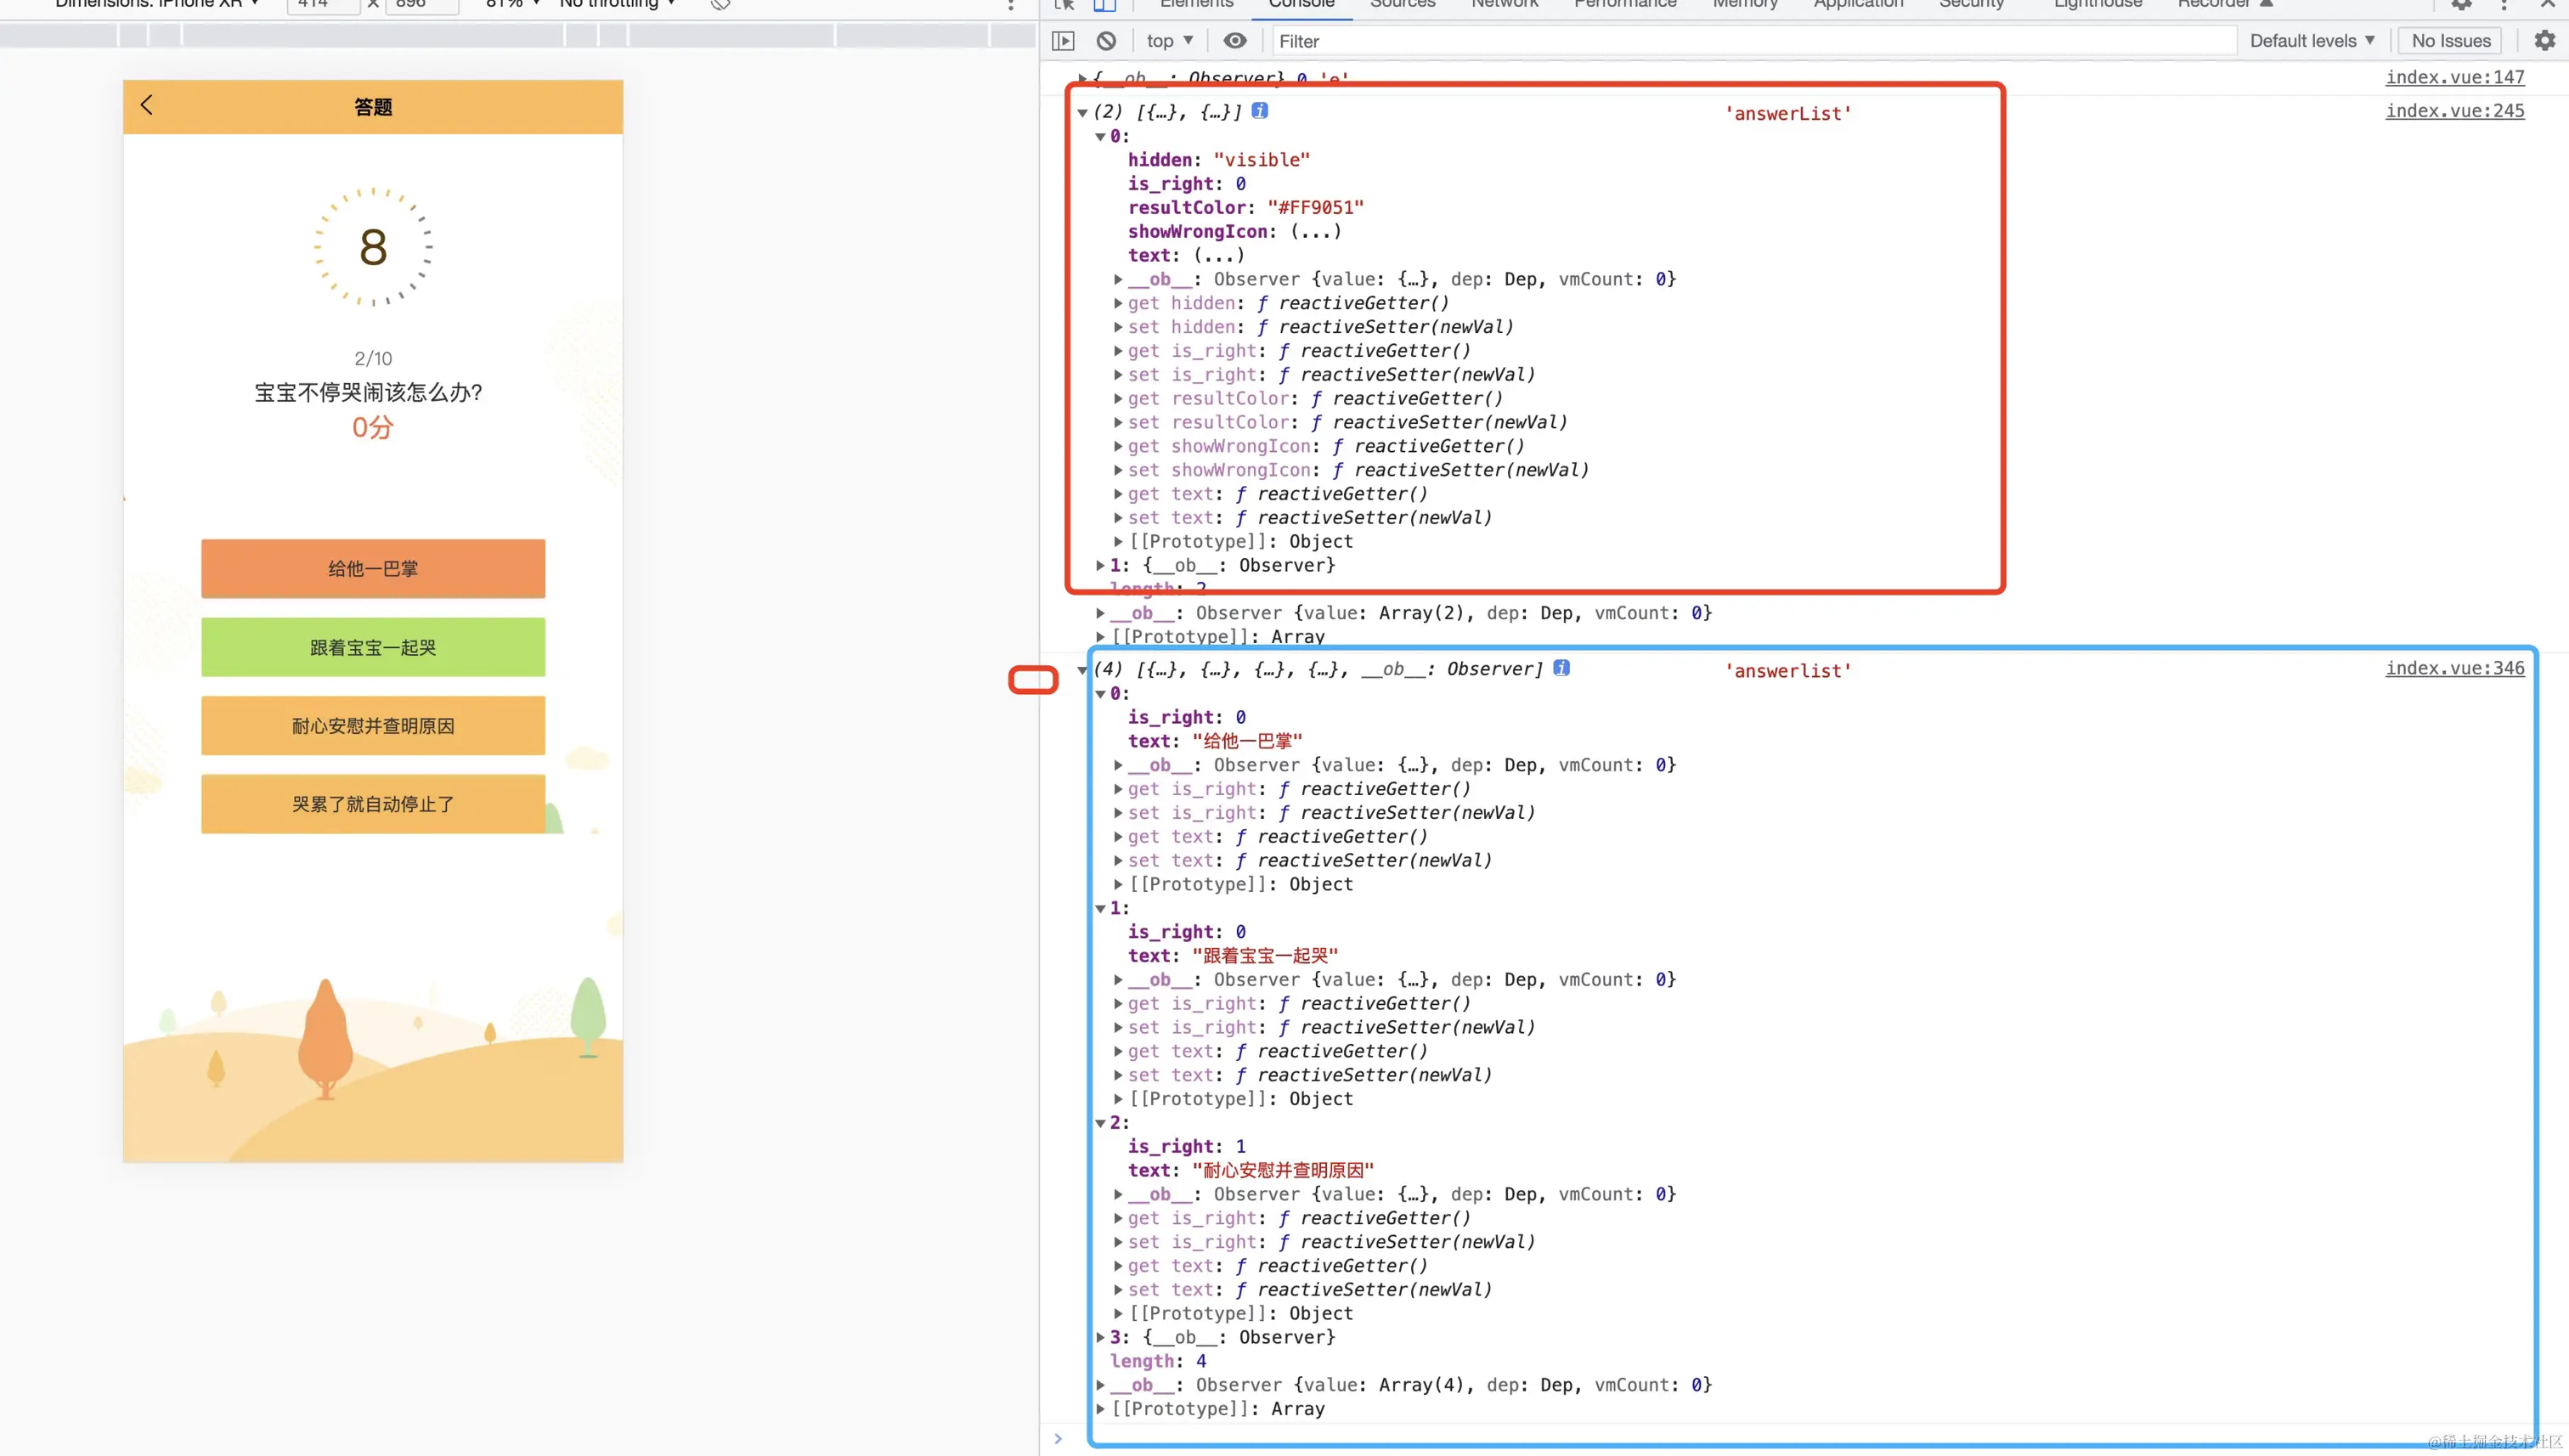Image resolution: width=2569 pixels, height=1456 pixels.
Task: Expand item 3 of answerlist array
Action: tap(1101, 1337)
